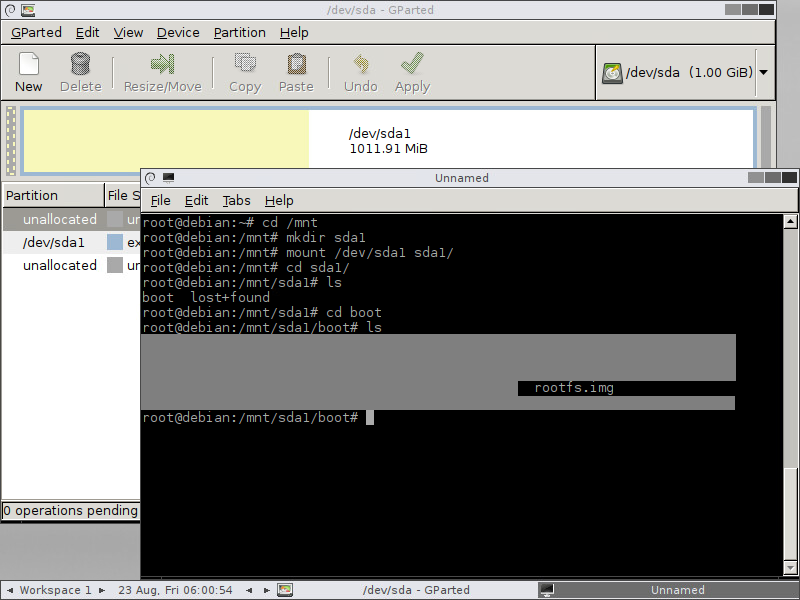
Task: Click the gray swatch of the first unallocated row
Action: click(115, 219)
